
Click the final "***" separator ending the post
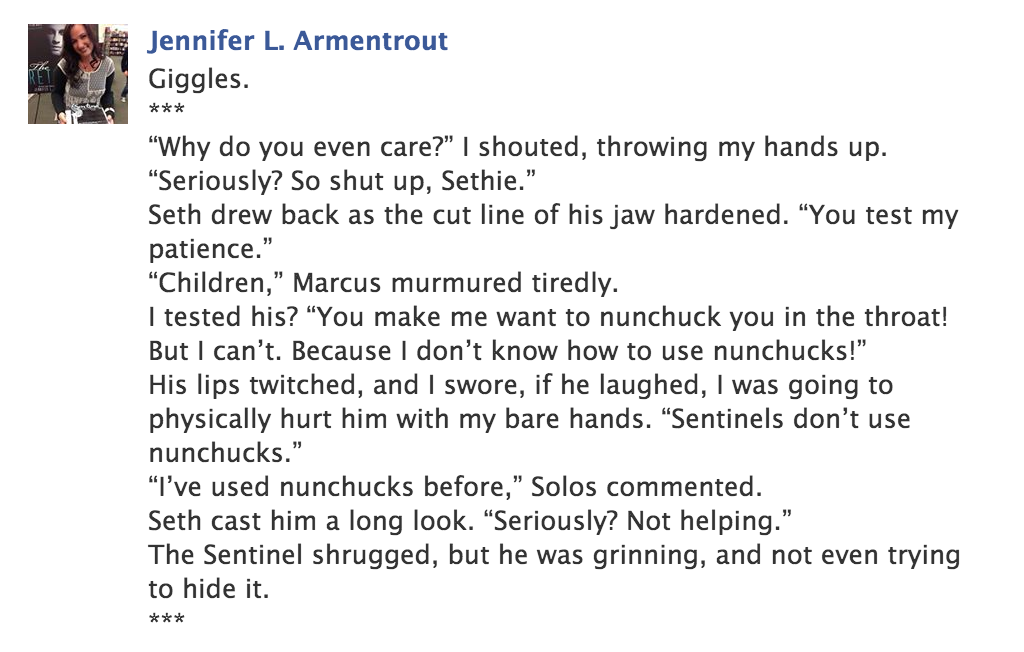pyautogui.click(x=167, y=619)
